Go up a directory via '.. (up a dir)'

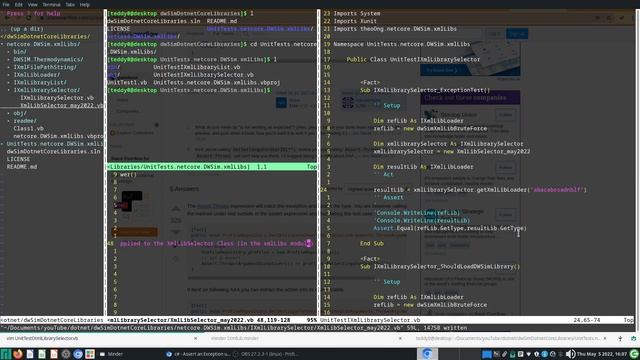22,29
